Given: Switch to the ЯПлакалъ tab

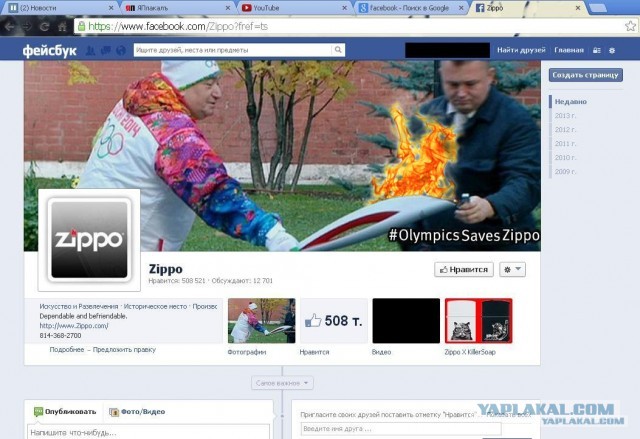Looking at the screenshot, I should [177, 8].
